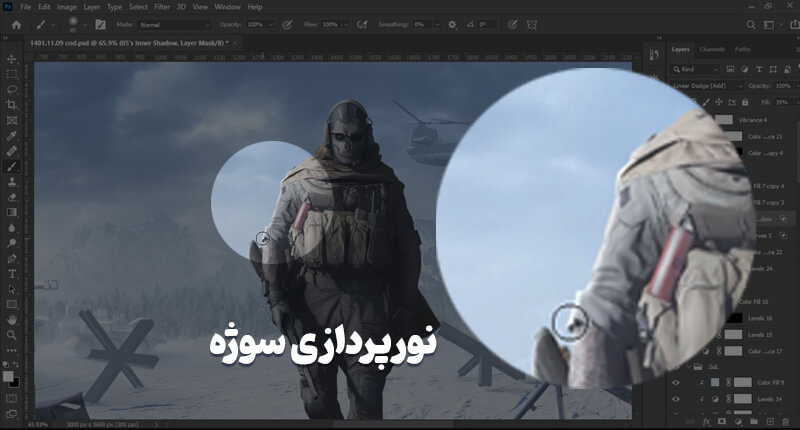The image size is (800, 430).
Task: Open the Window menu
Action: (227, 7)
